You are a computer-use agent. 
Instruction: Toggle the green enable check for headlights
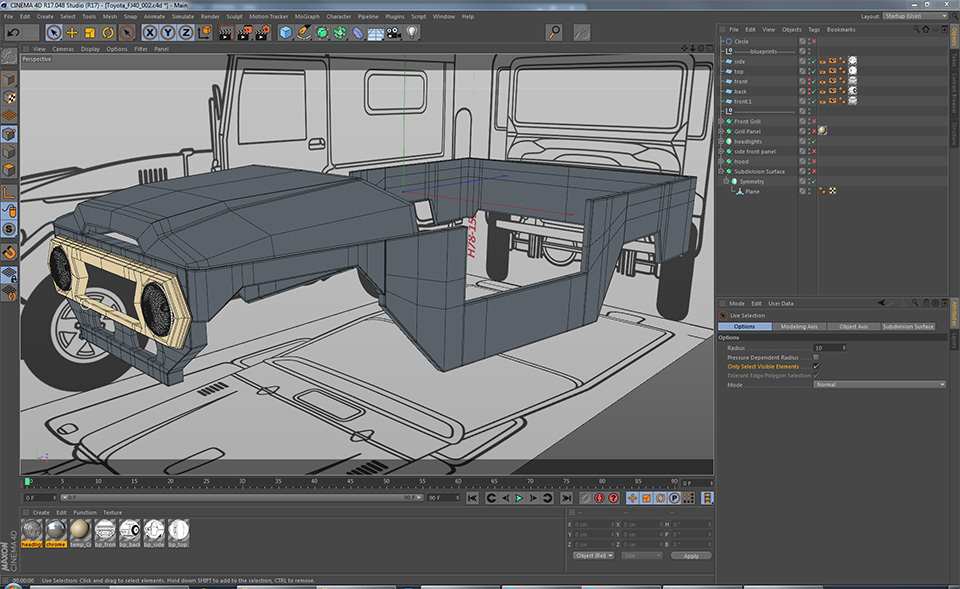click(x=812, y=141)
